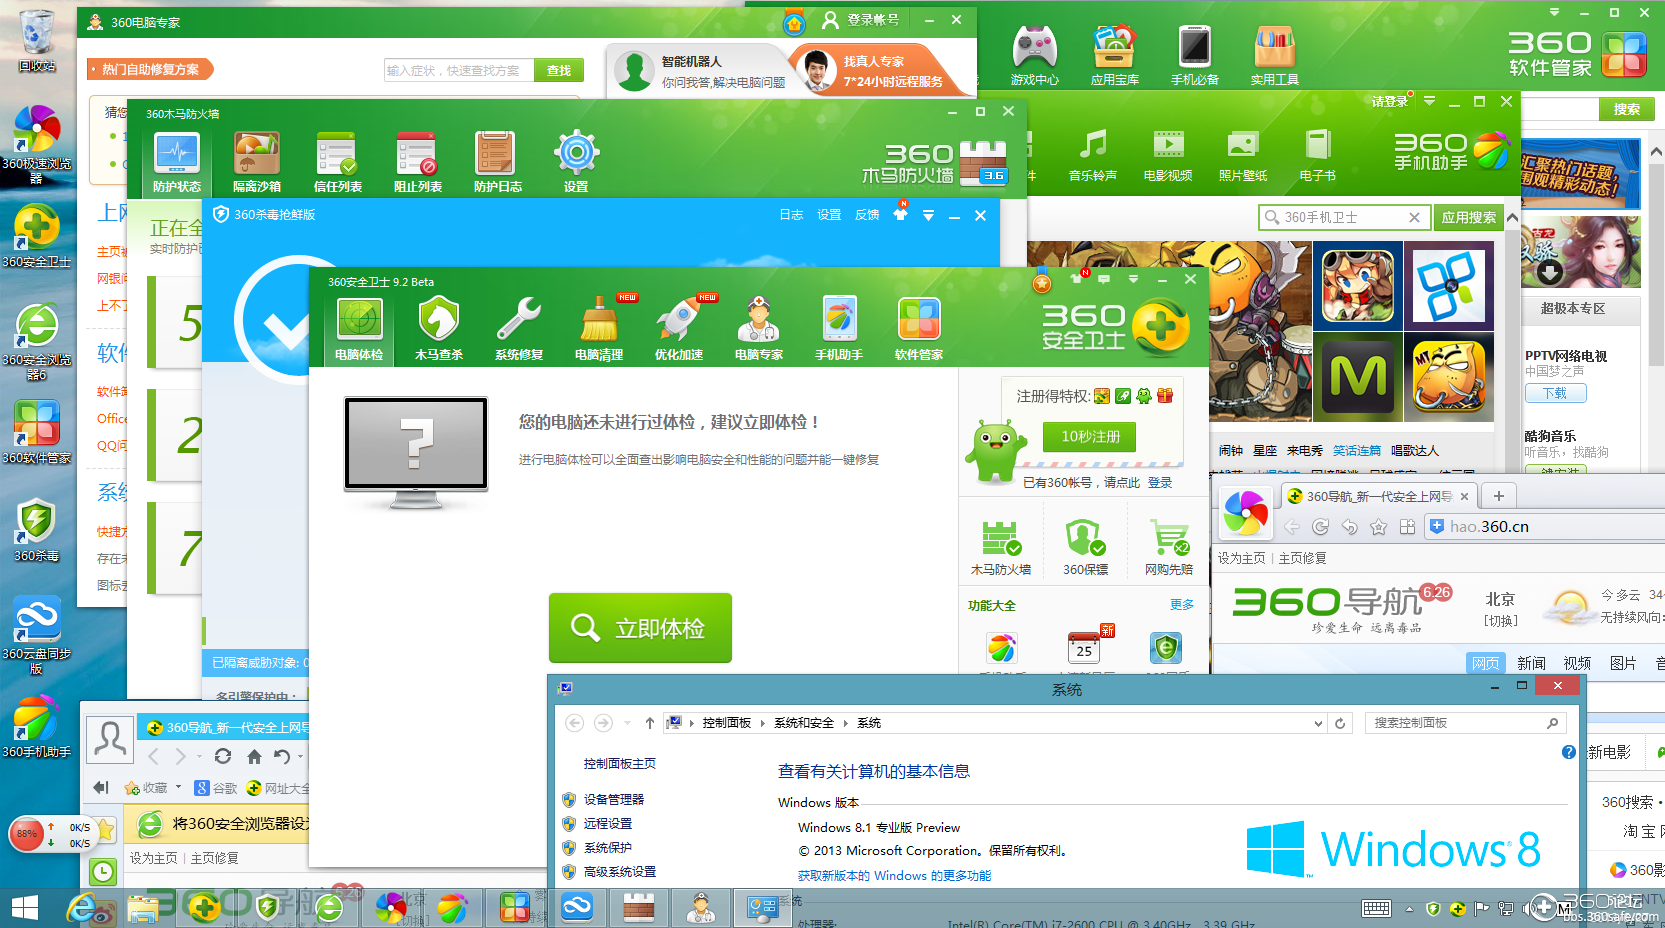Click 设置 in 360杀毒 title bar
Image resolution: width=1665 pixels, height=928 pixels.
tap(829, 215)
